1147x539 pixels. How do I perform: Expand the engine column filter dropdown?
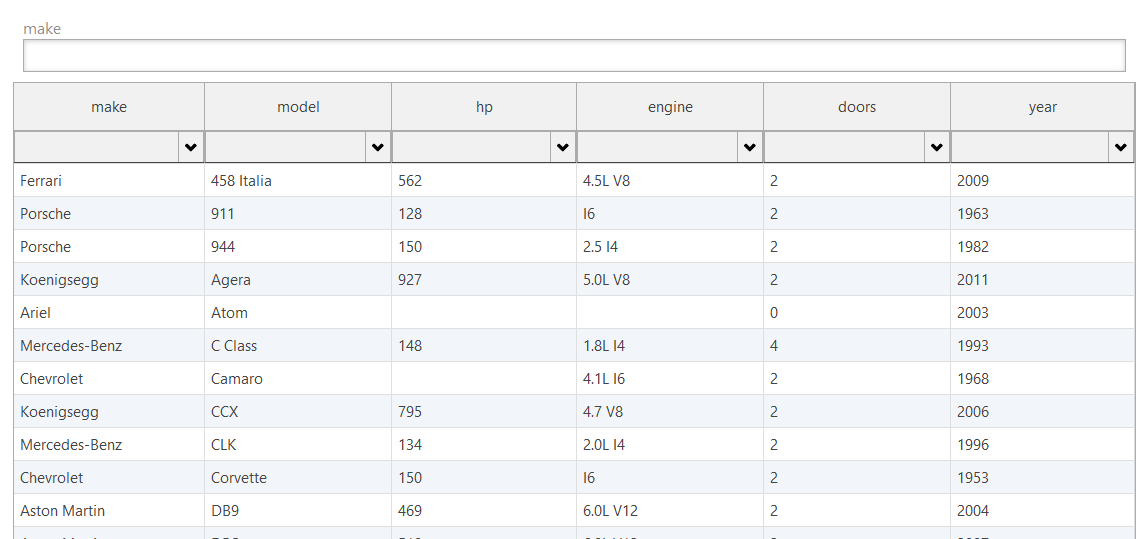point(749,148)
